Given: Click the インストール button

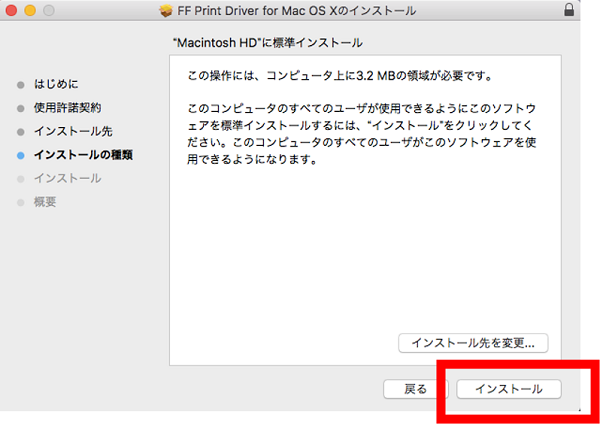Looking at the screenshot, I should [508, 389].
